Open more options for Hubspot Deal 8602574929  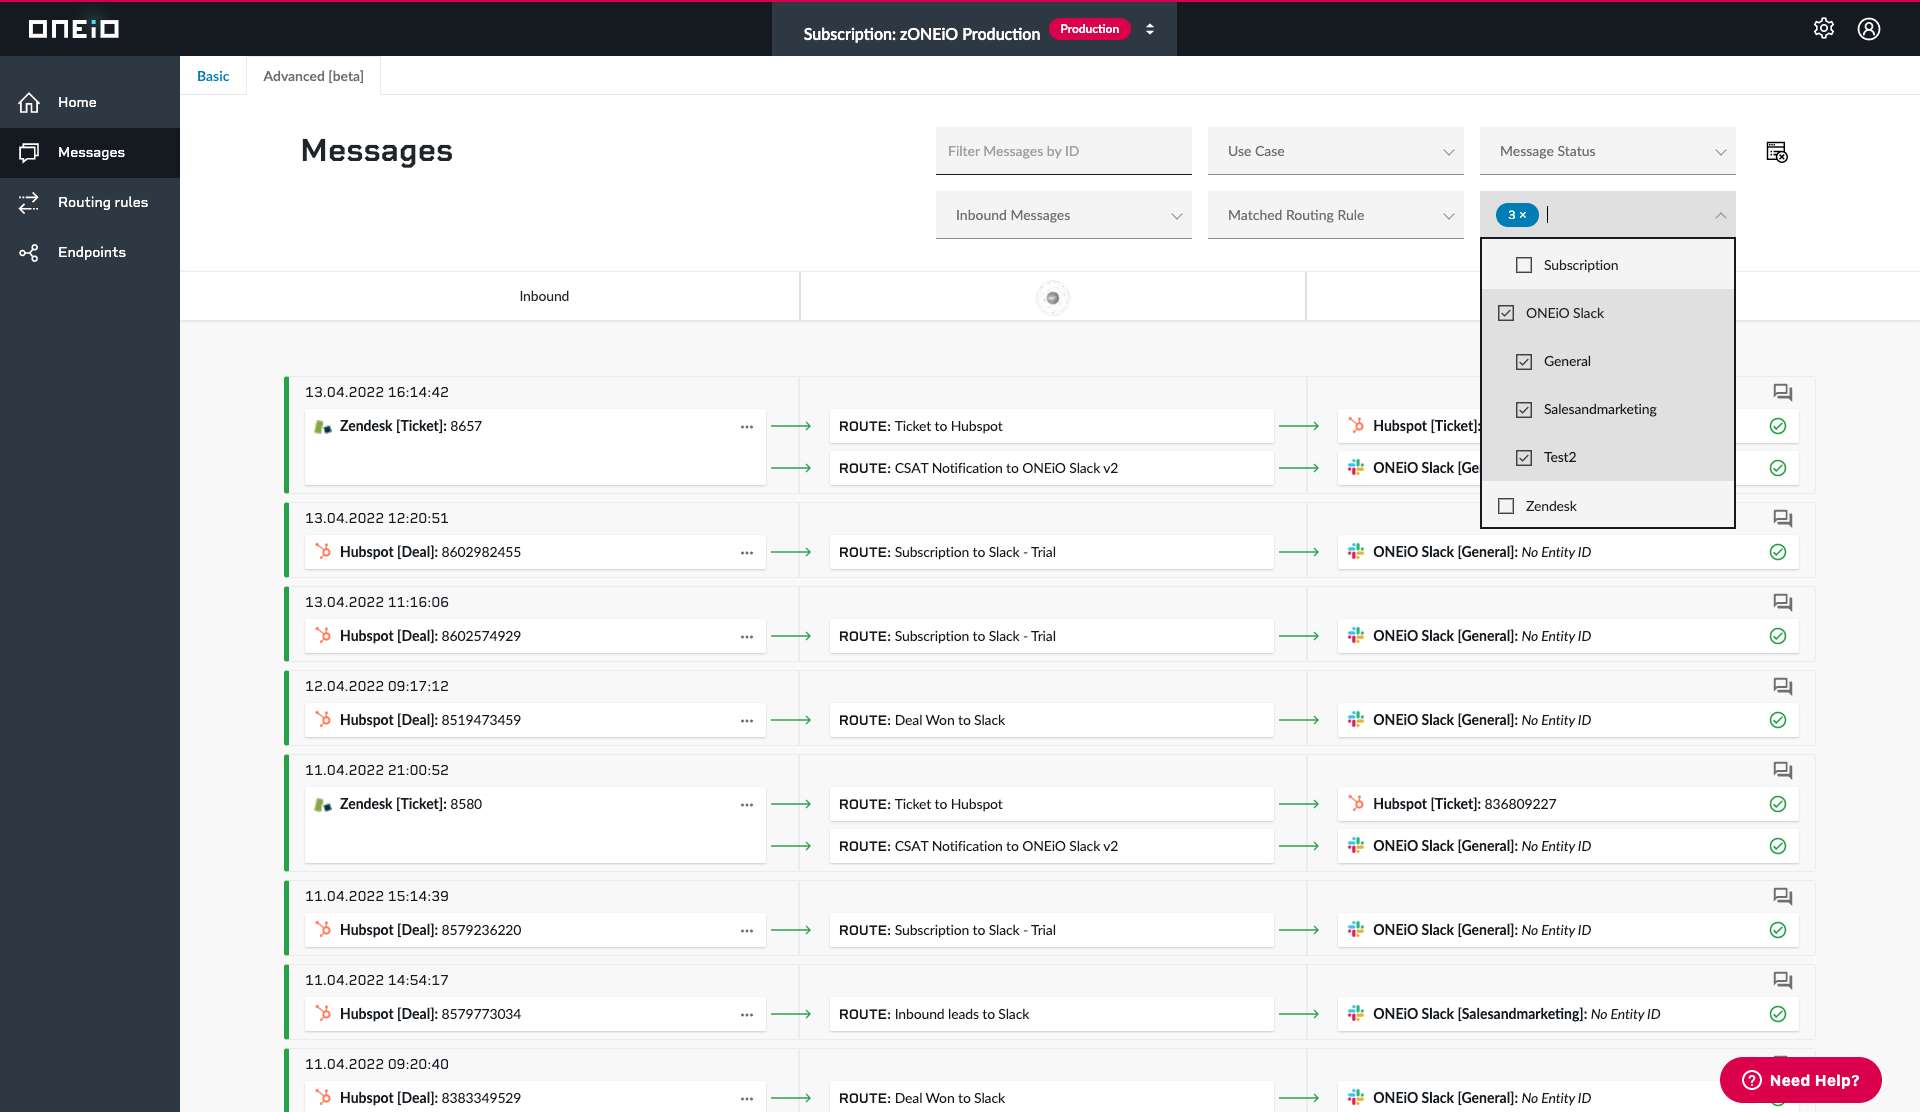(x=747, y=637)
